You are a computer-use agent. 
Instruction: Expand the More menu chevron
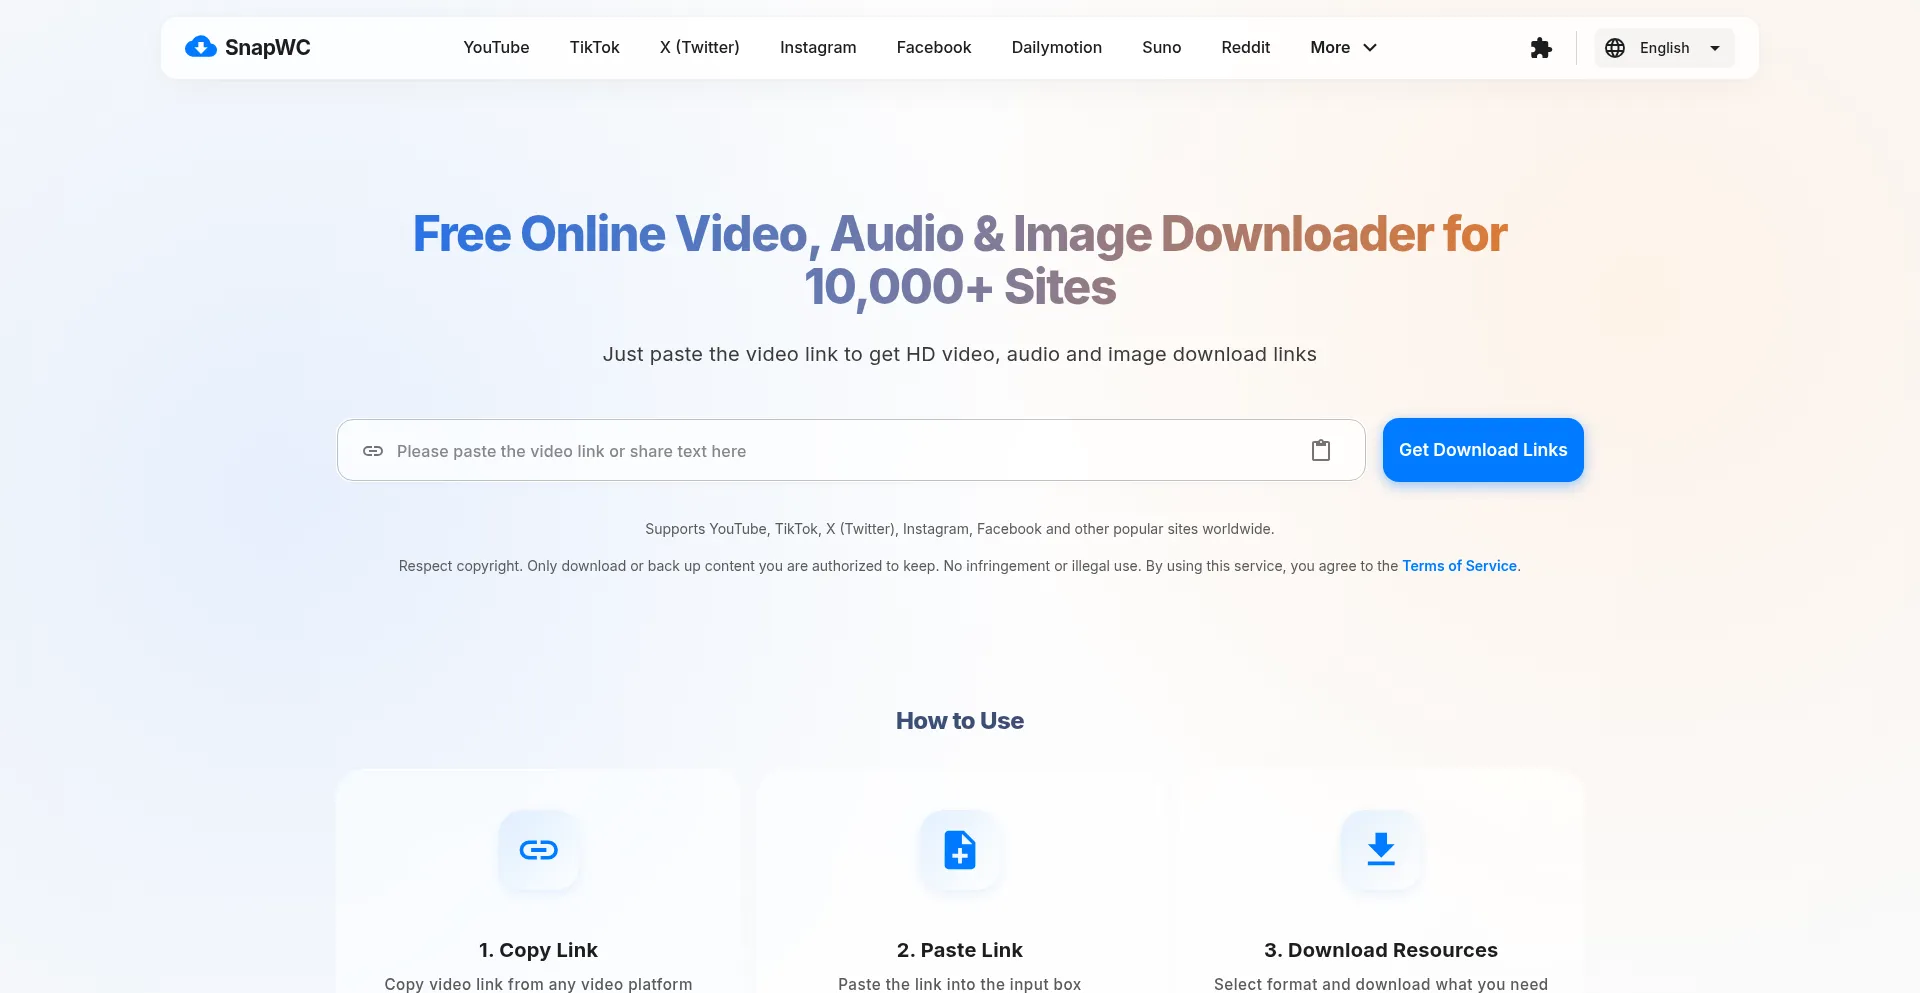[1370, 47]
